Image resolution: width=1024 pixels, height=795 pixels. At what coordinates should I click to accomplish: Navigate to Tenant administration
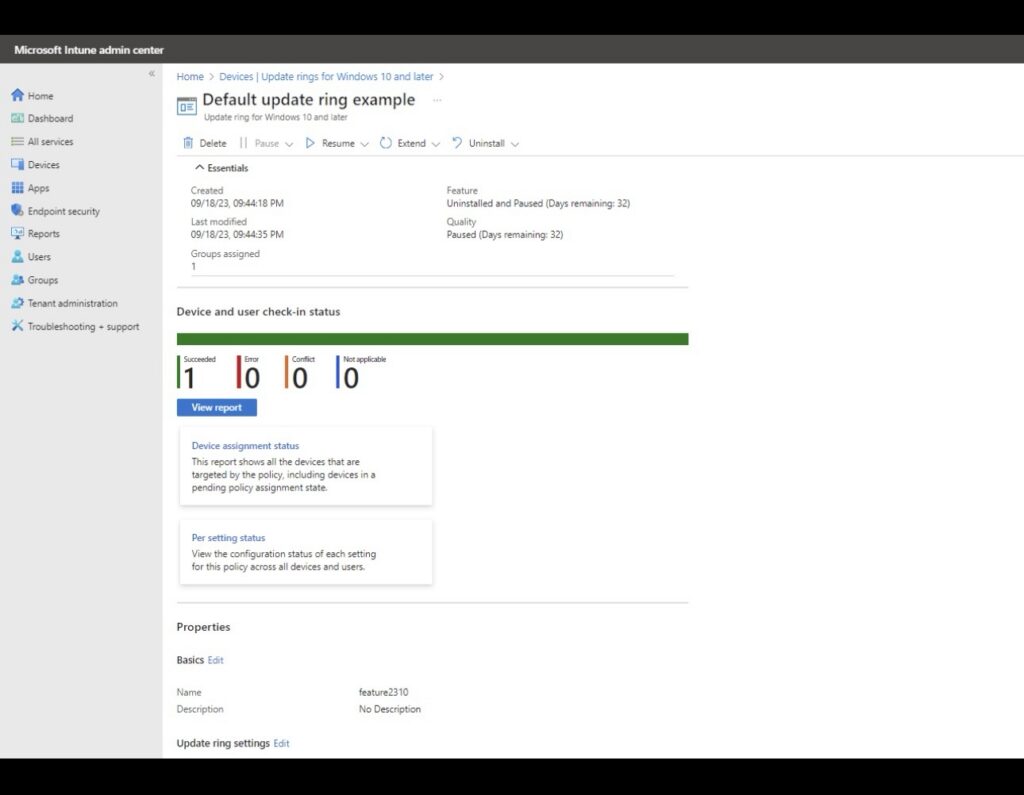(72, 304)
